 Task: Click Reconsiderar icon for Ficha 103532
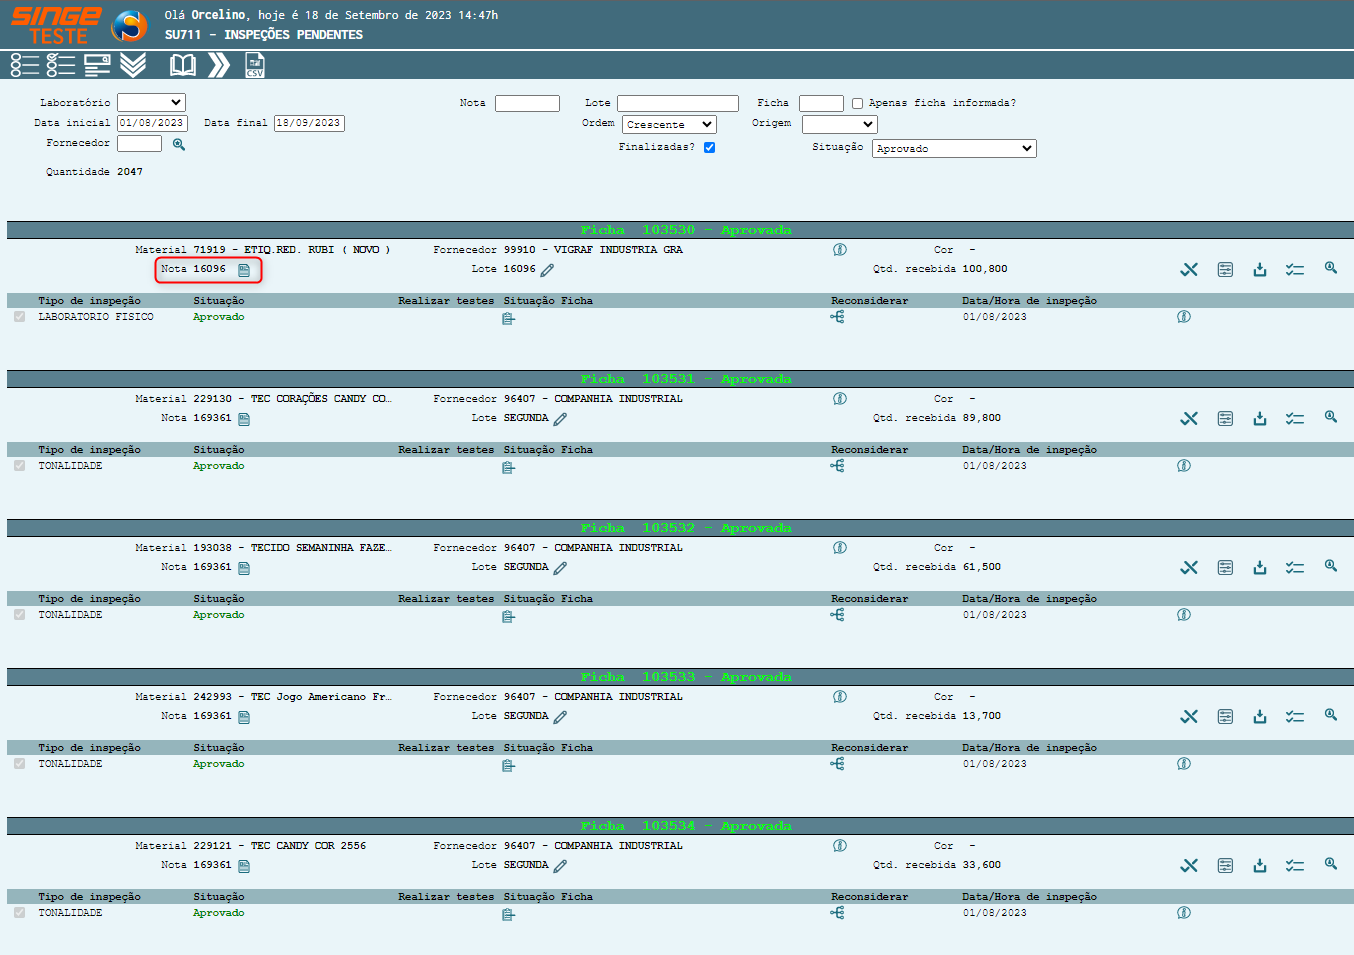click(837, 615)
